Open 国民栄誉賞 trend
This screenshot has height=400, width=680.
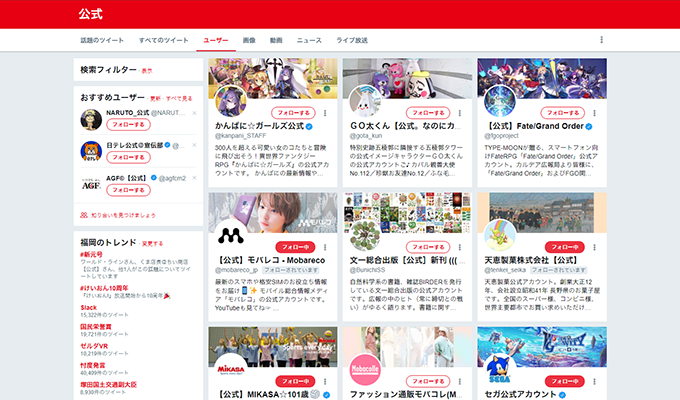(x=95, y=327)
